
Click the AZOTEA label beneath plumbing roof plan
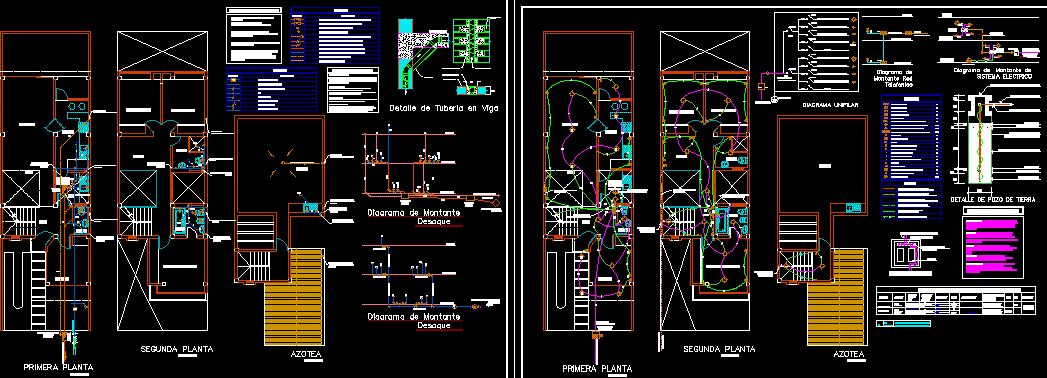tap(306, 354)
